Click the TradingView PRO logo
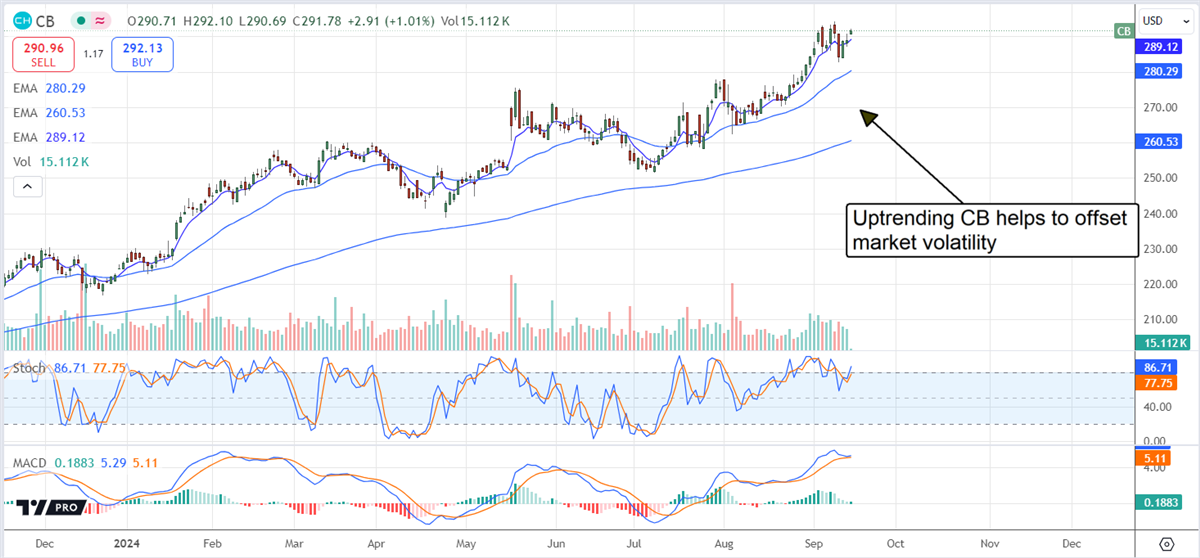 point(47,508)
